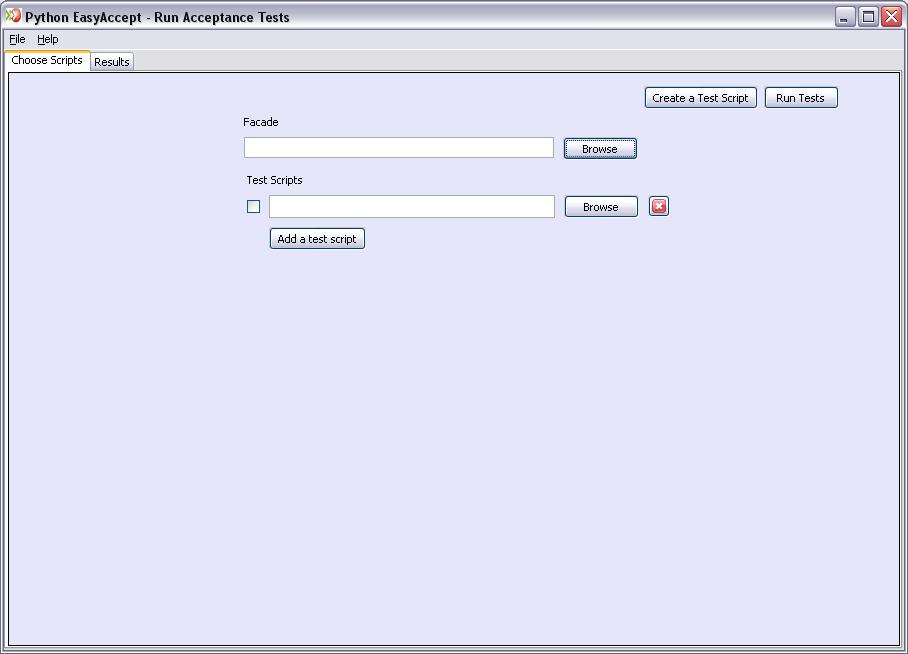
Task: Minimize the EasyAccept window
Action: click(845, 17)
